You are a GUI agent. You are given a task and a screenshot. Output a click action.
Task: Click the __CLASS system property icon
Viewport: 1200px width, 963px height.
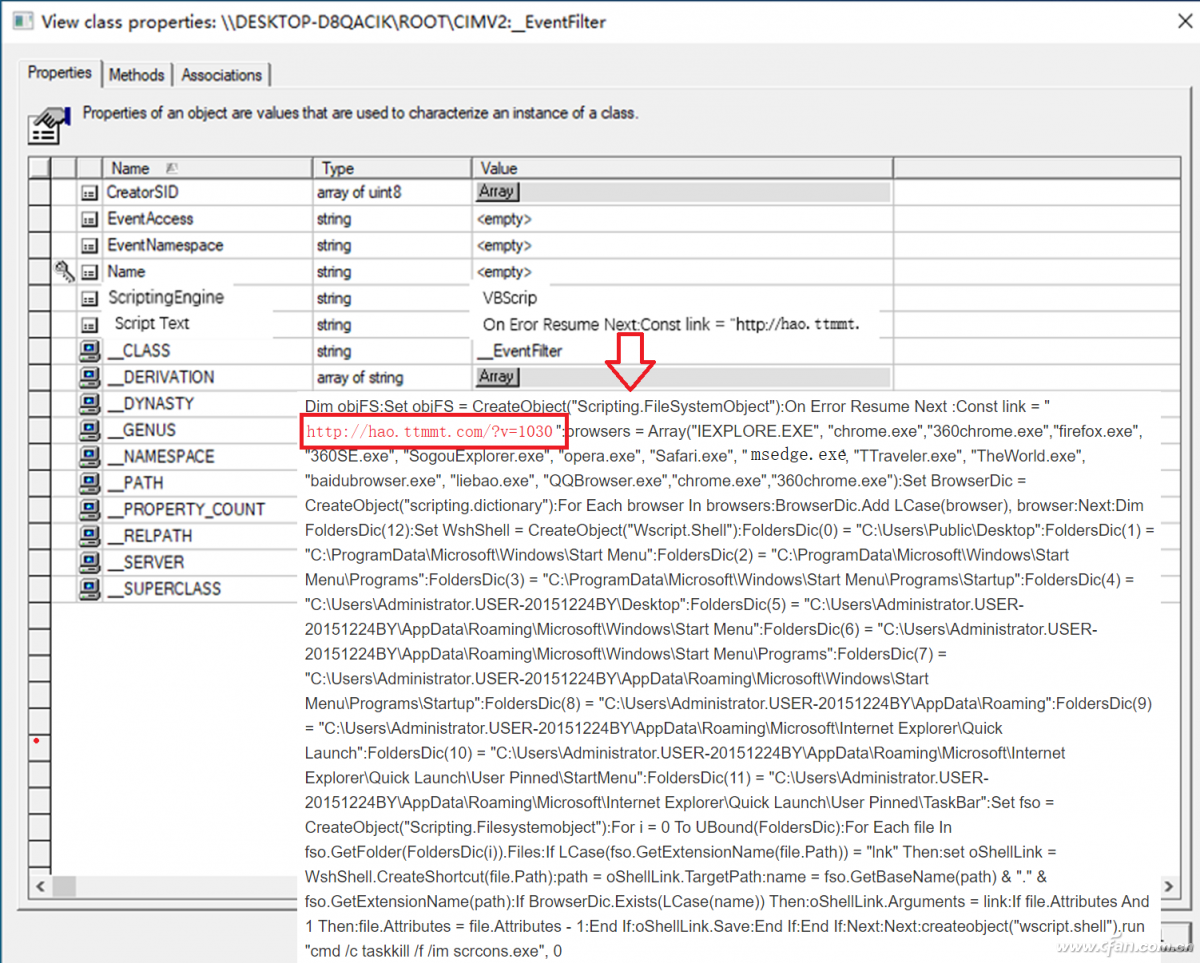(x=89, y=351)
